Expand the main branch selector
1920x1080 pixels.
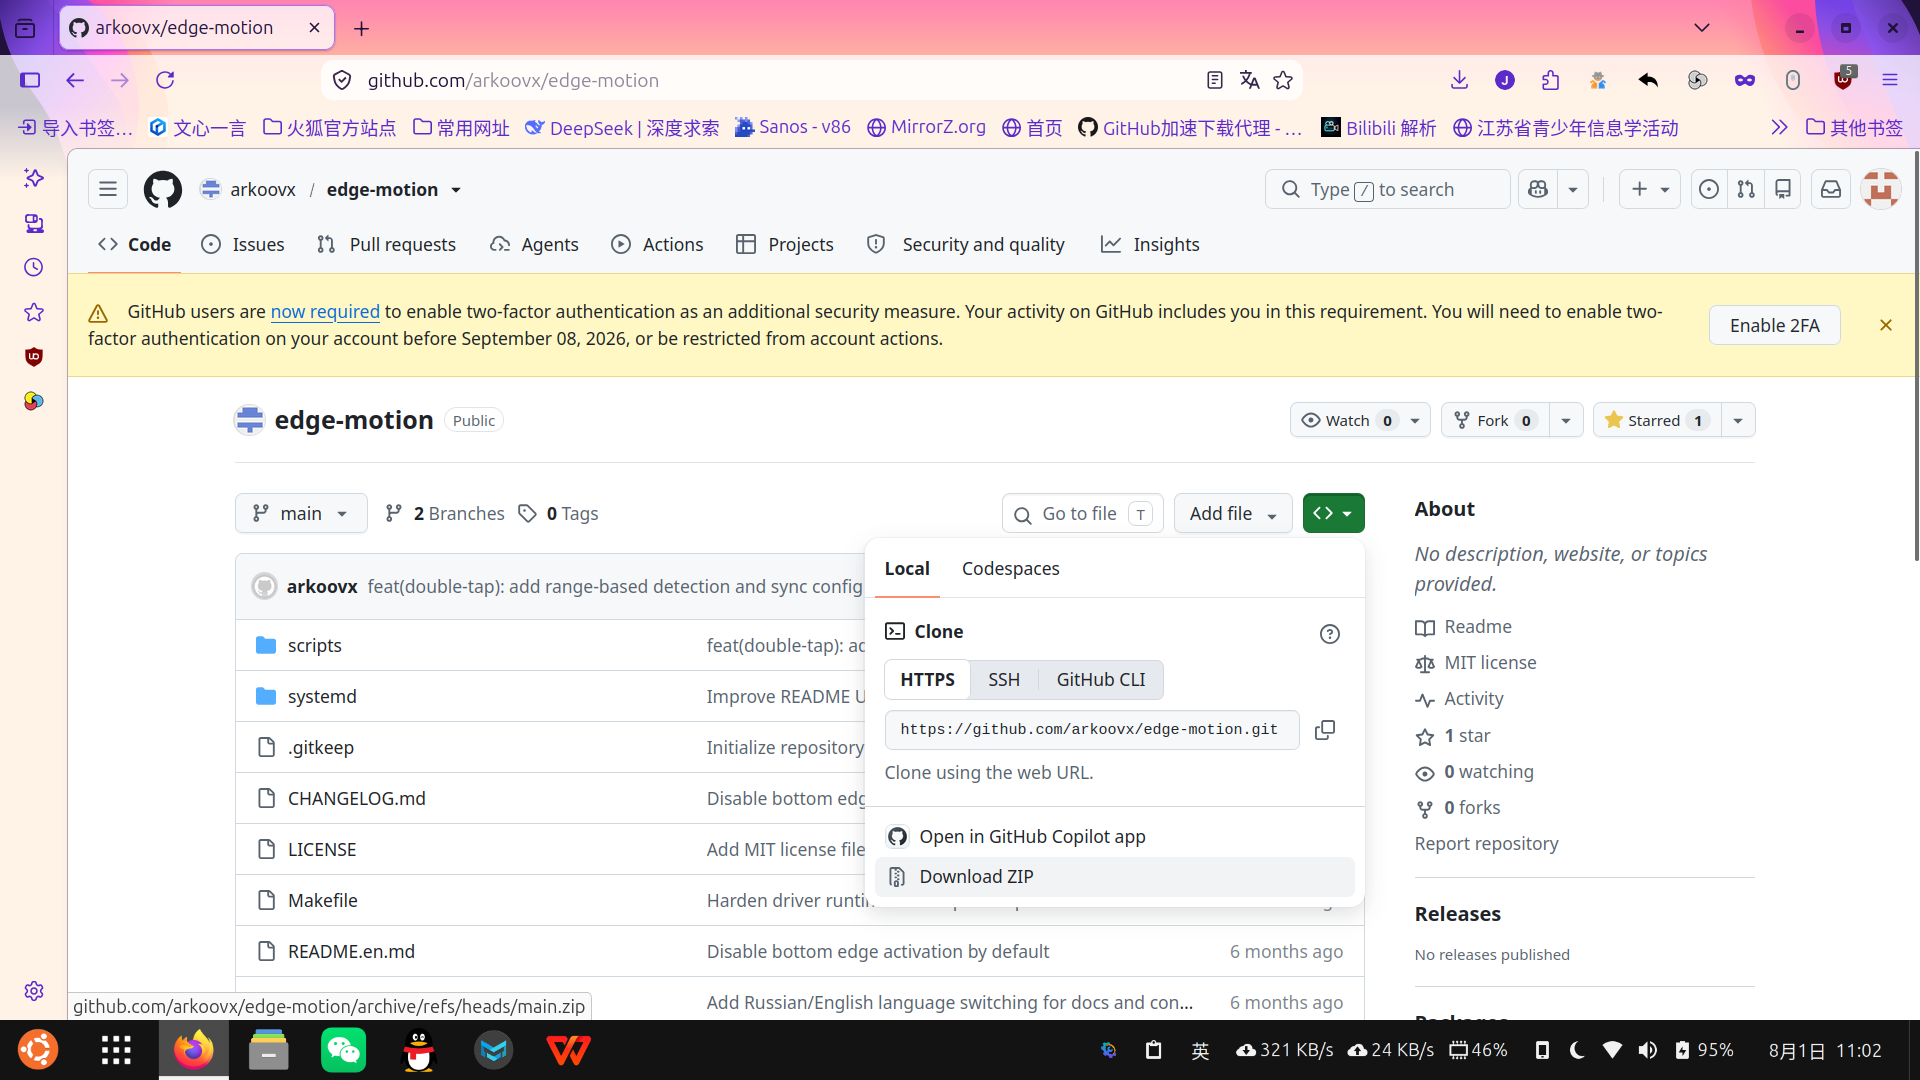point(301,513)
